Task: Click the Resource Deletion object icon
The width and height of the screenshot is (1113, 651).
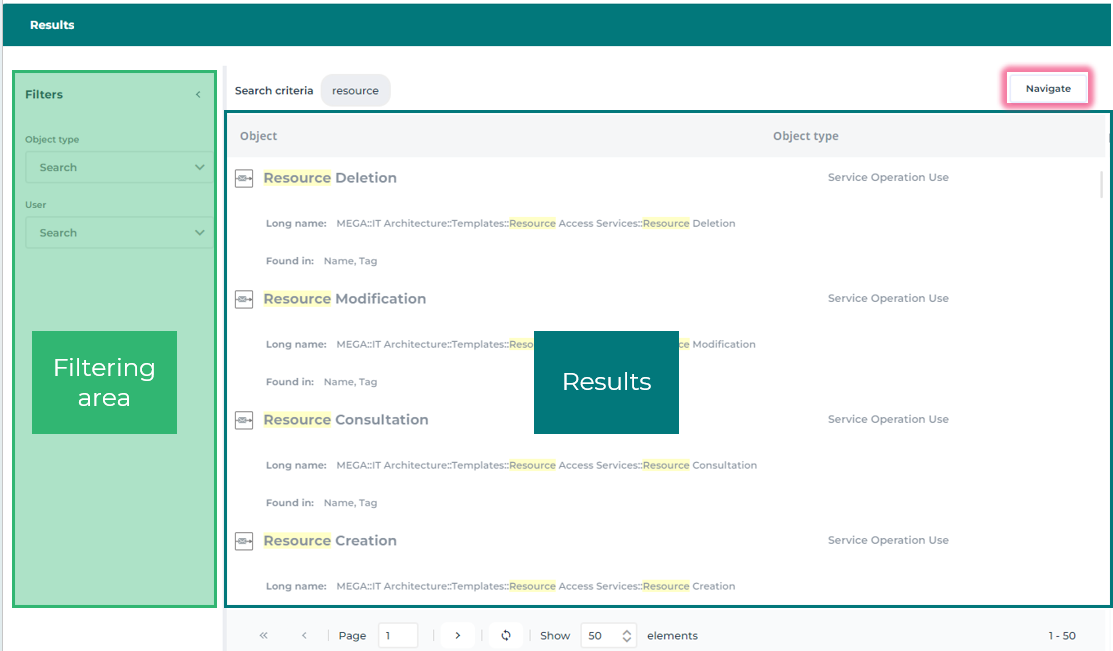Action: (244, 178)
